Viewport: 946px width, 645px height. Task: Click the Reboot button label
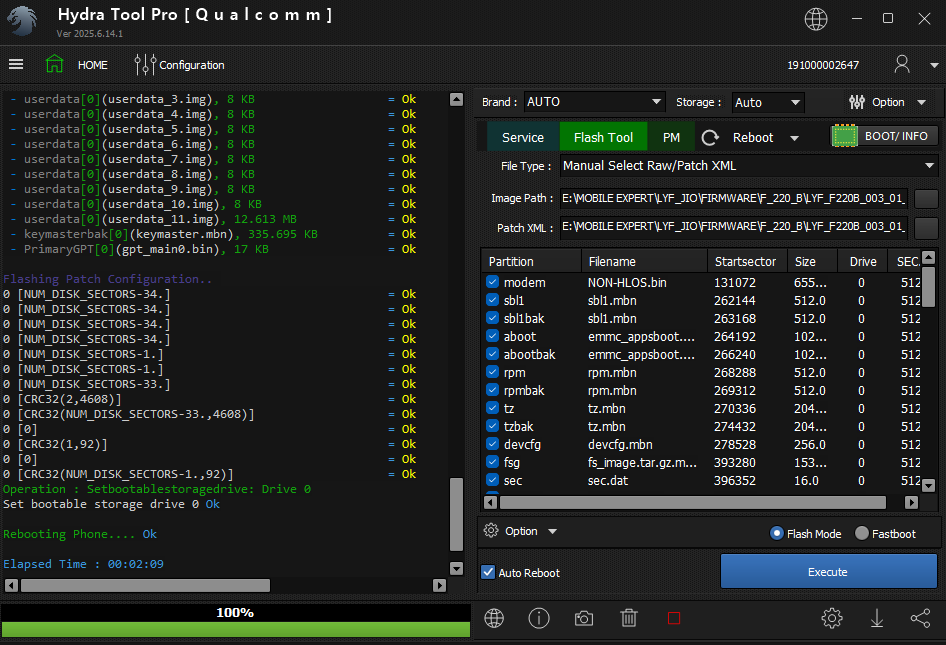tap(753, 138)
